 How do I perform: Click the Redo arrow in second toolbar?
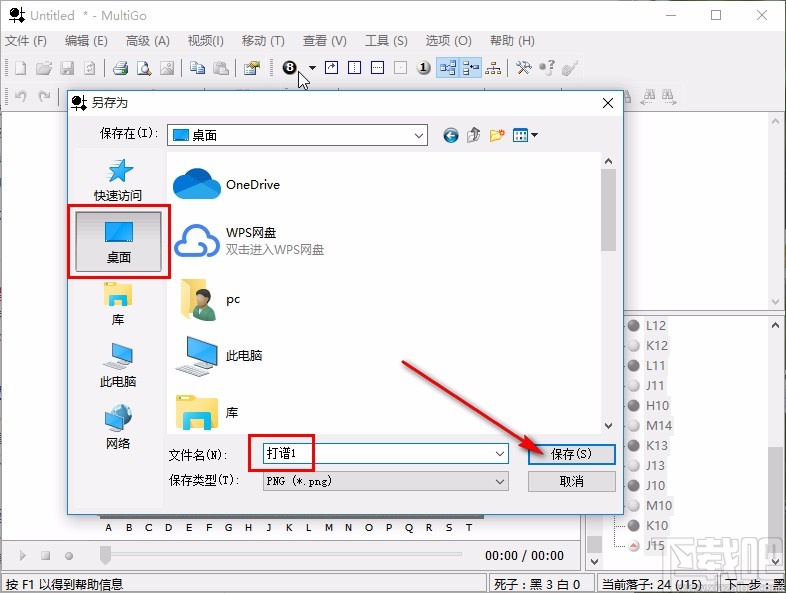44,95
